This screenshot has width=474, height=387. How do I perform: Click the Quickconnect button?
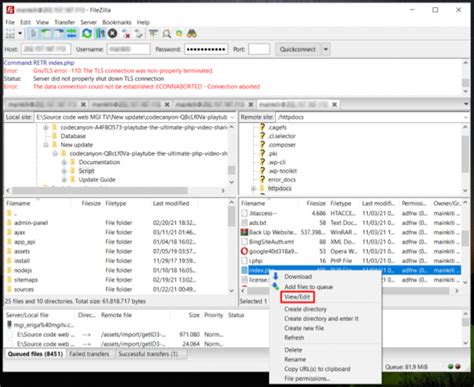(x=298, y=49)
